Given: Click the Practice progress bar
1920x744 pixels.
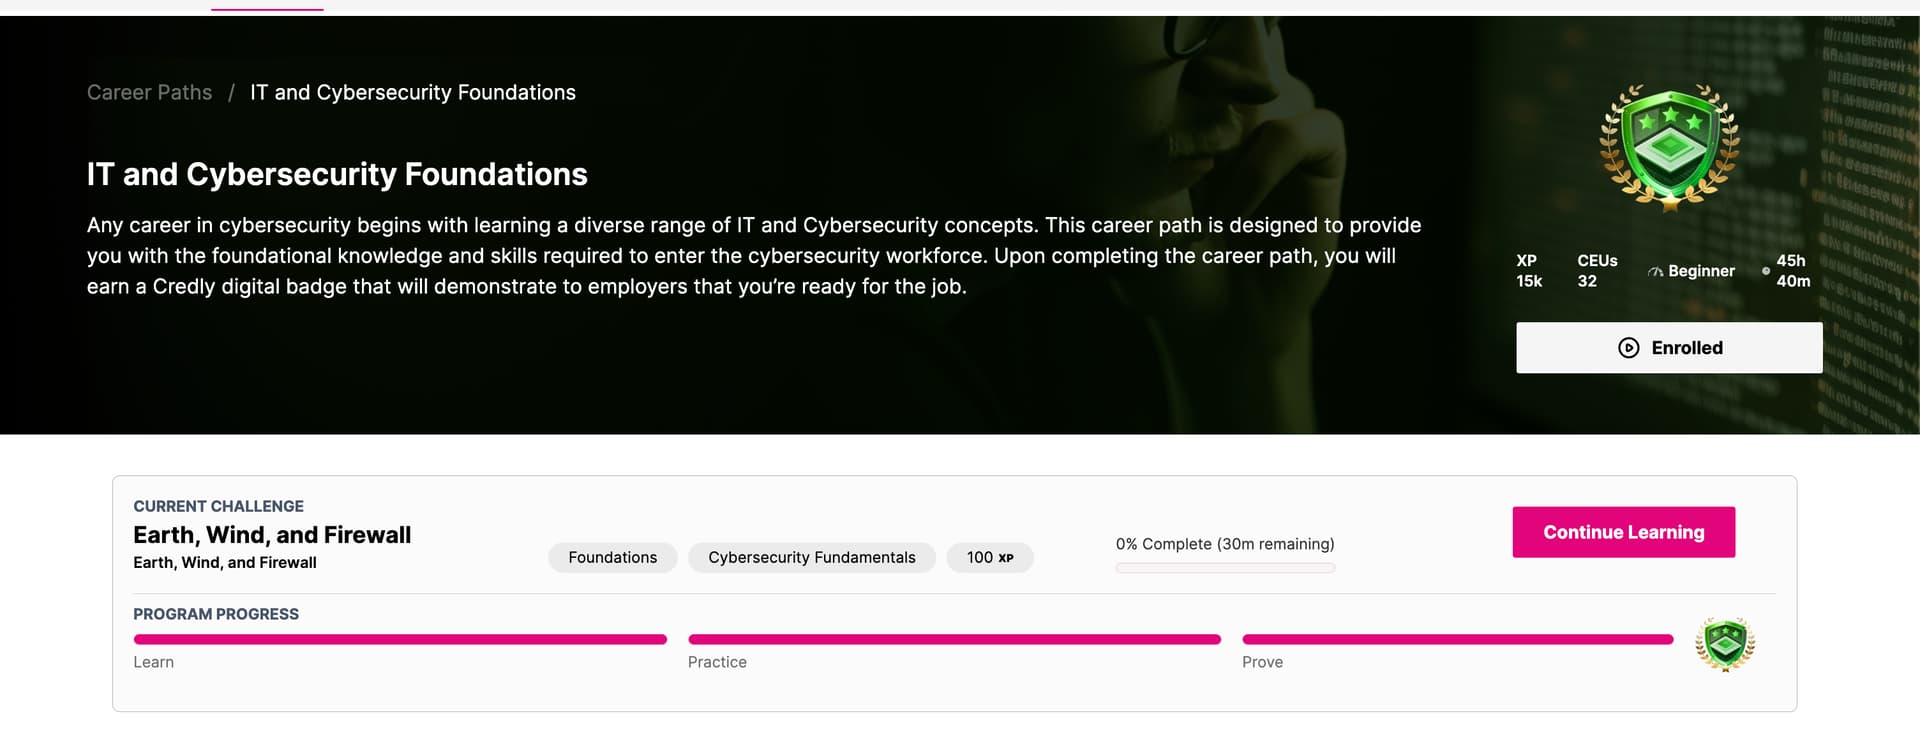Looking at the screenshot, I should click(954, 640).
